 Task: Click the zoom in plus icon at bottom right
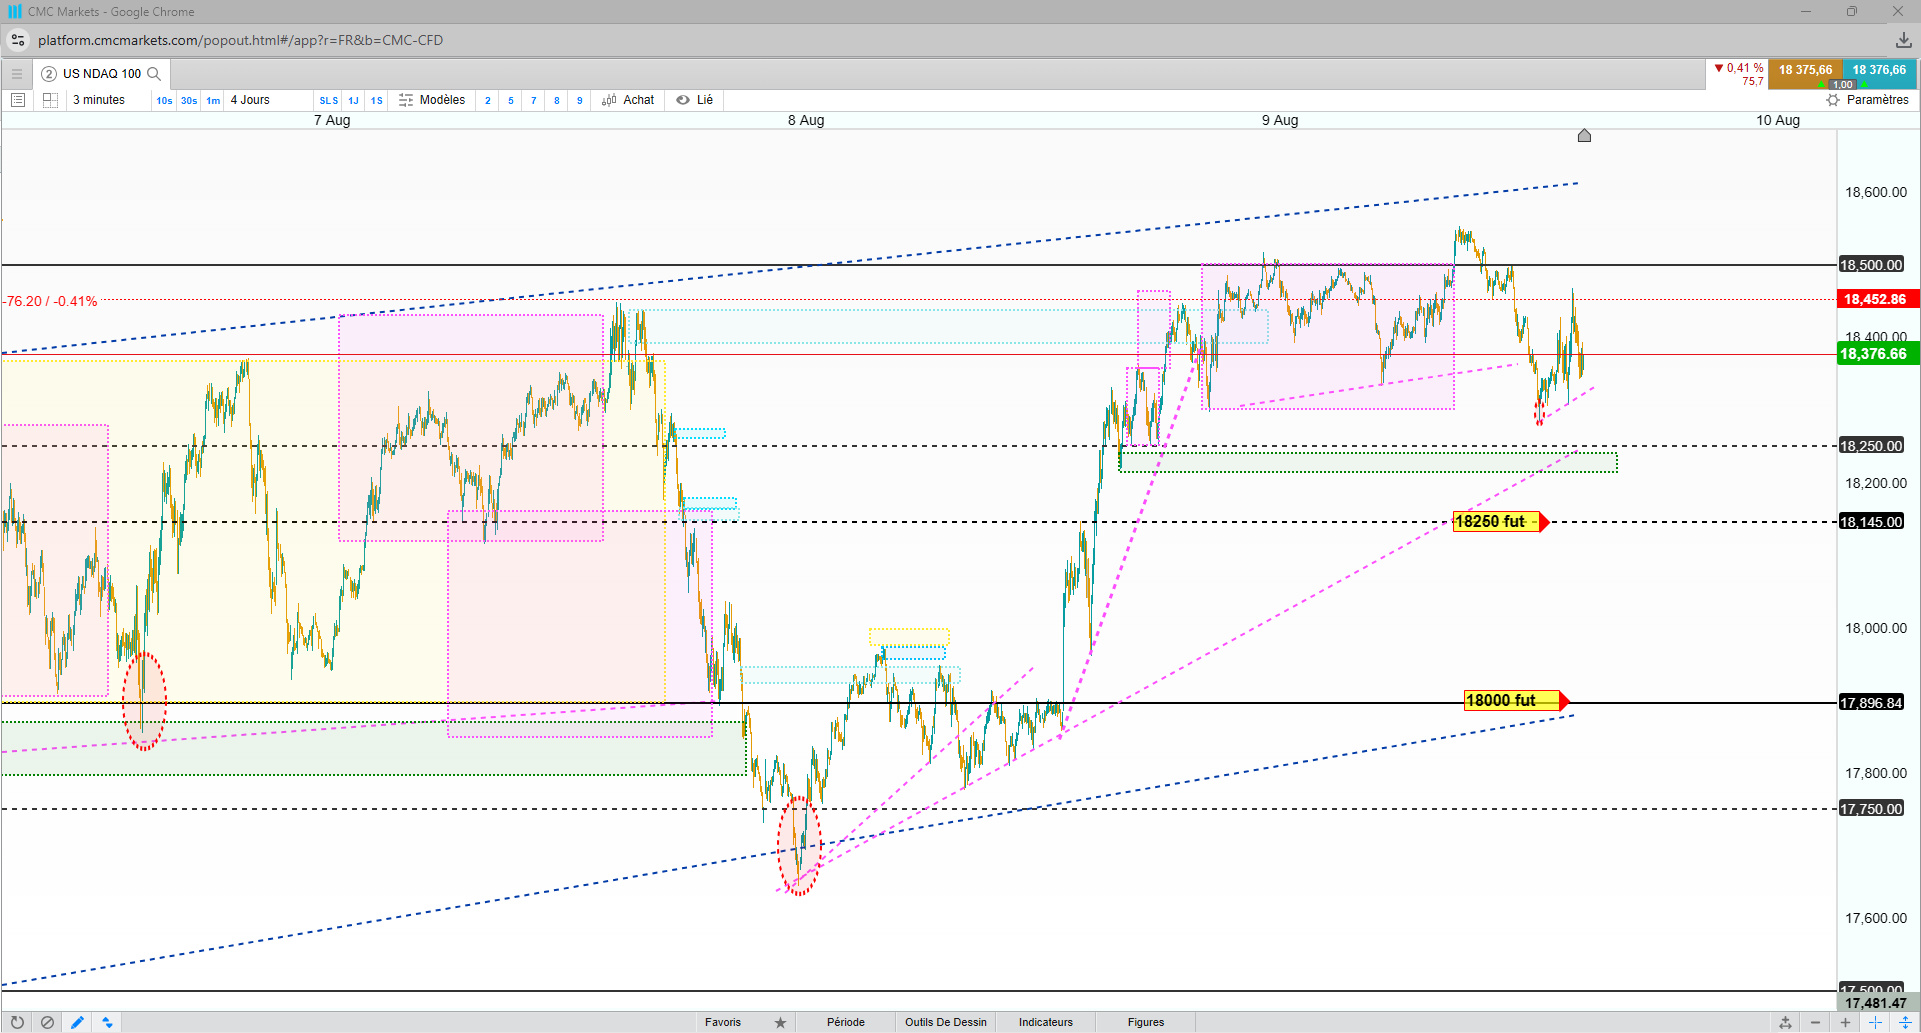click(x=1845, y=1022)
